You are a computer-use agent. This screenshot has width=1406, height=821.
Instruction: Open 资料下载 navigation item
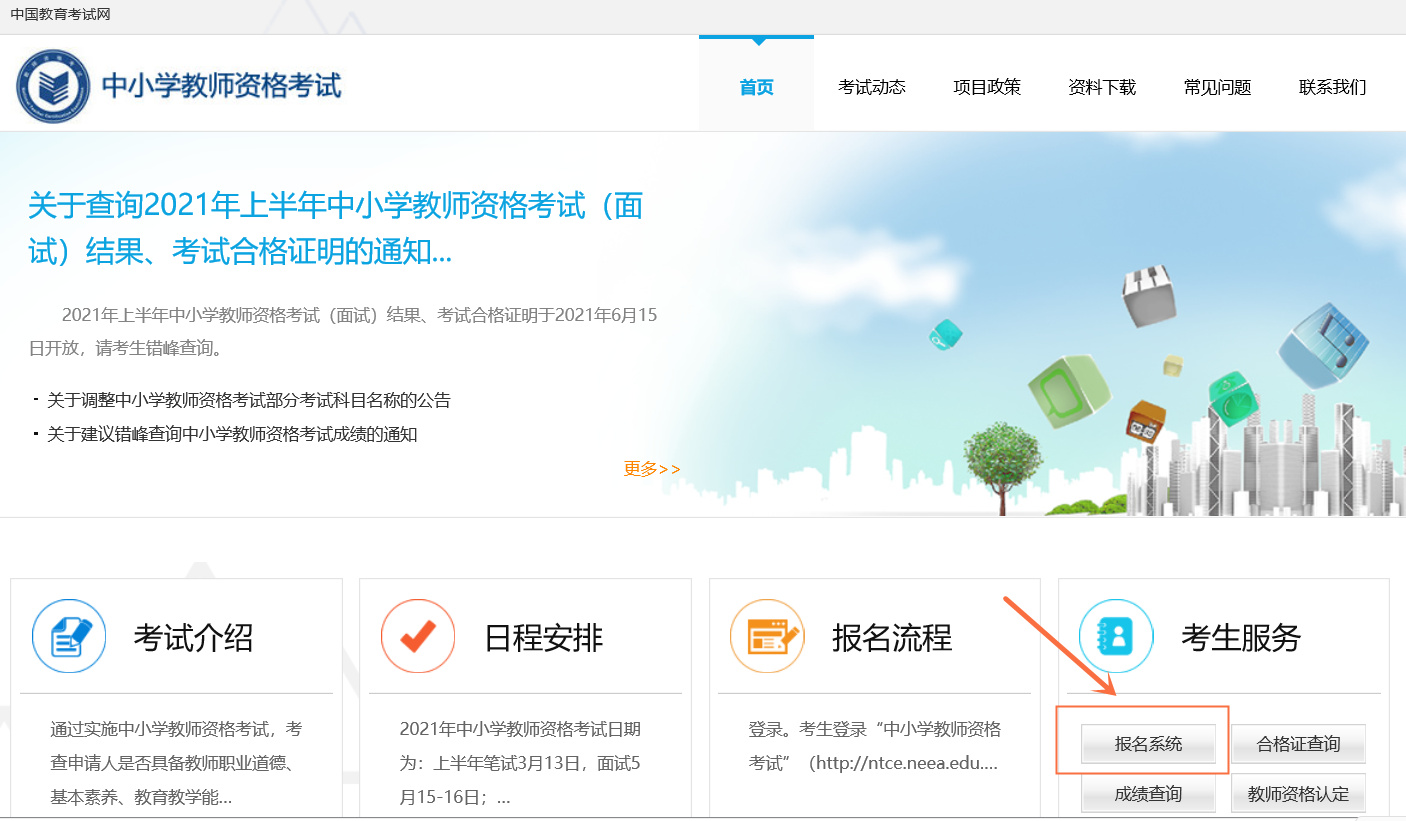[x=1102, y=87]
